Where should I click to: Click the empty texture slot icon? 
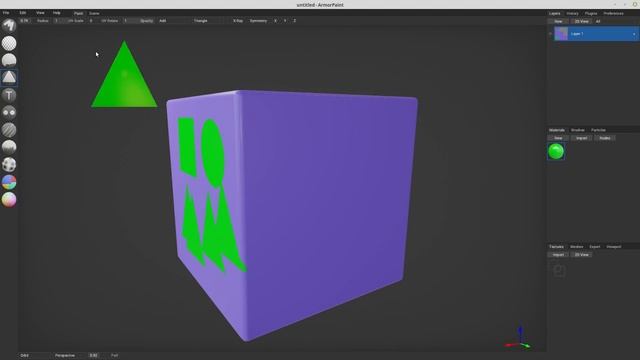(559, 271)
